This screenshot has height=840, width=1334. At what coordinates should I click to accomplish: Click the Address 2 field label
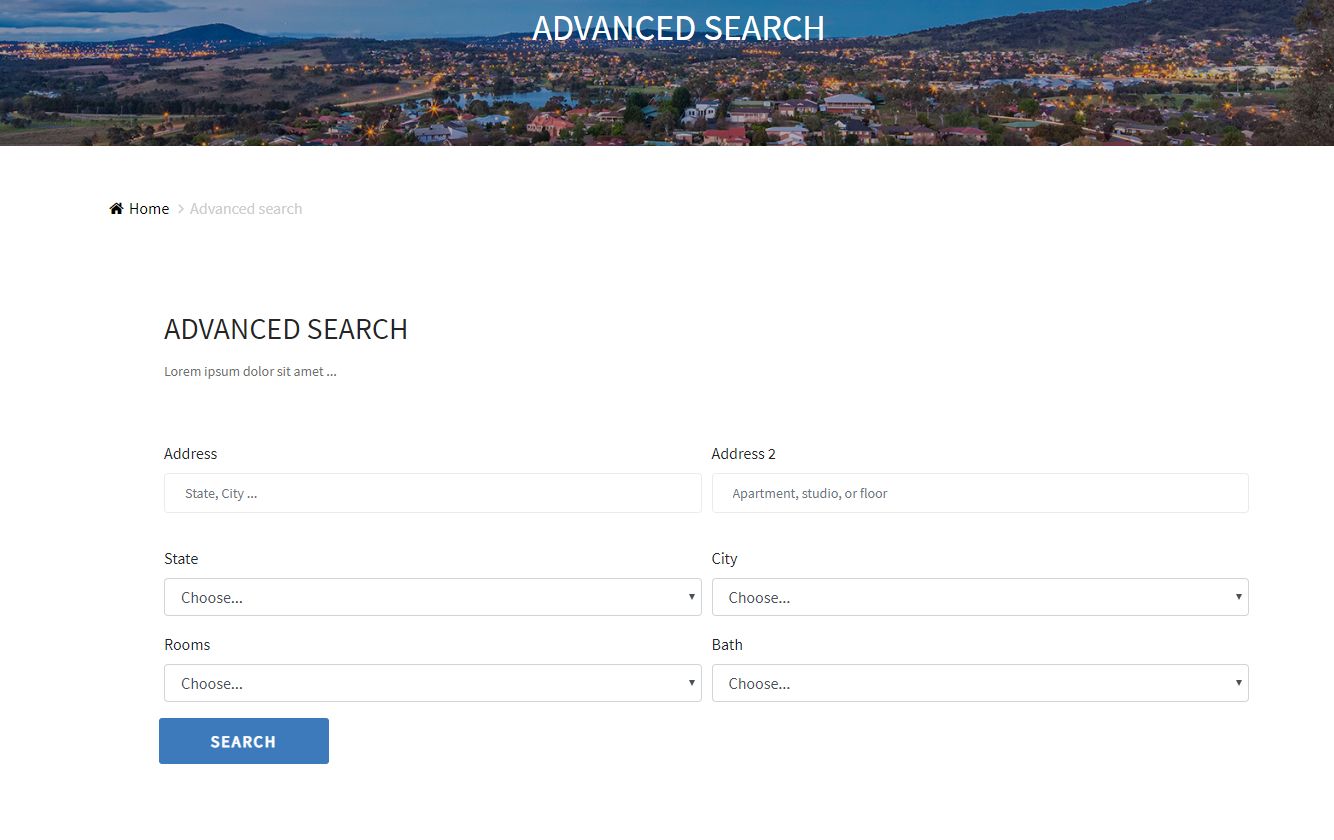point(743,454)
